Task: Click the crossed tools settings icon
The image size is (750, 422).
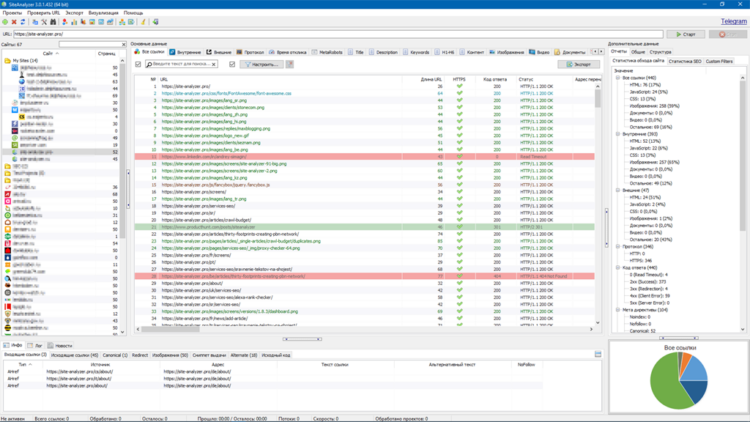Action: pos(44,22)
